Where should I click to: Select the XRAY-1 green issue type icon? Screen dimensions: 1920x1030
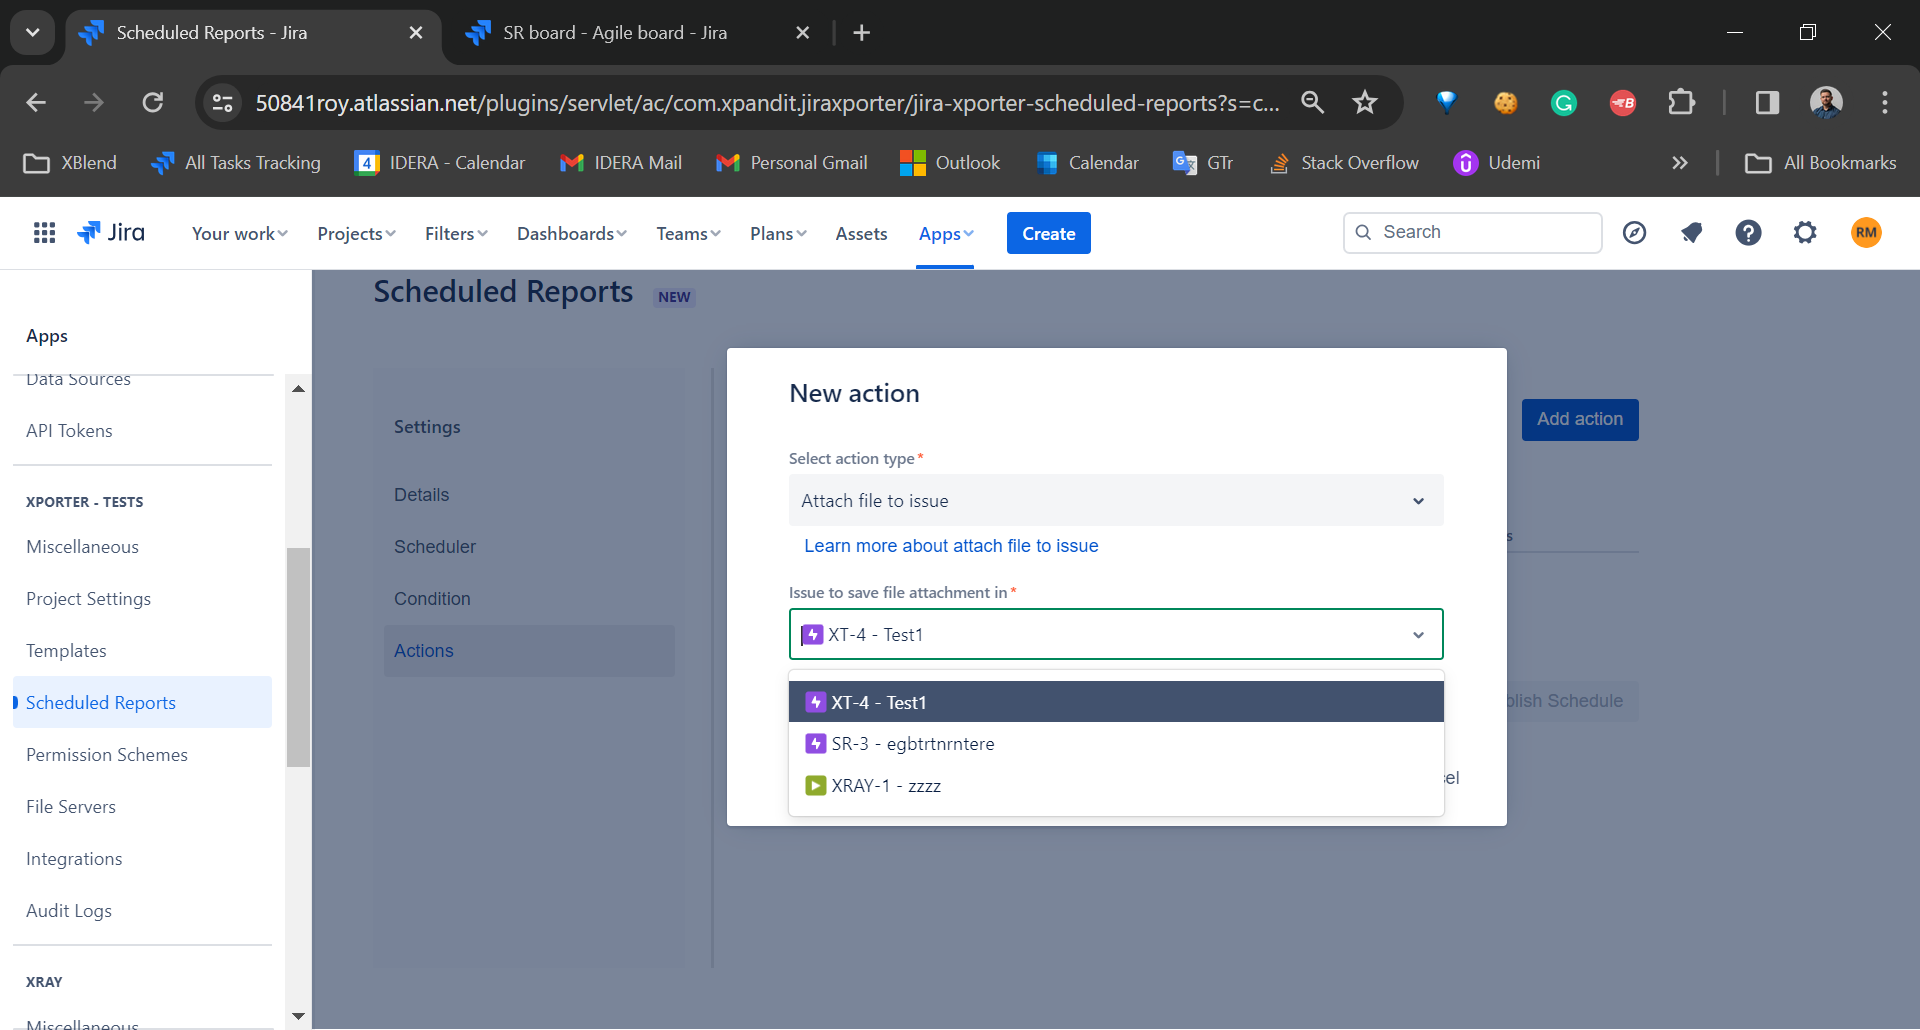coord(814,786)
